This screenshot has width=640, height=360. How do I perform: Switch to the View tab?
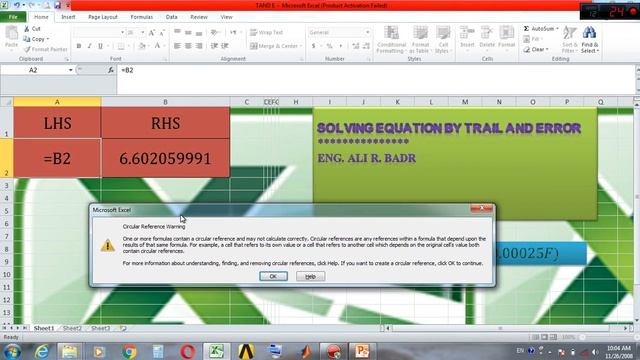pos(226,17)
